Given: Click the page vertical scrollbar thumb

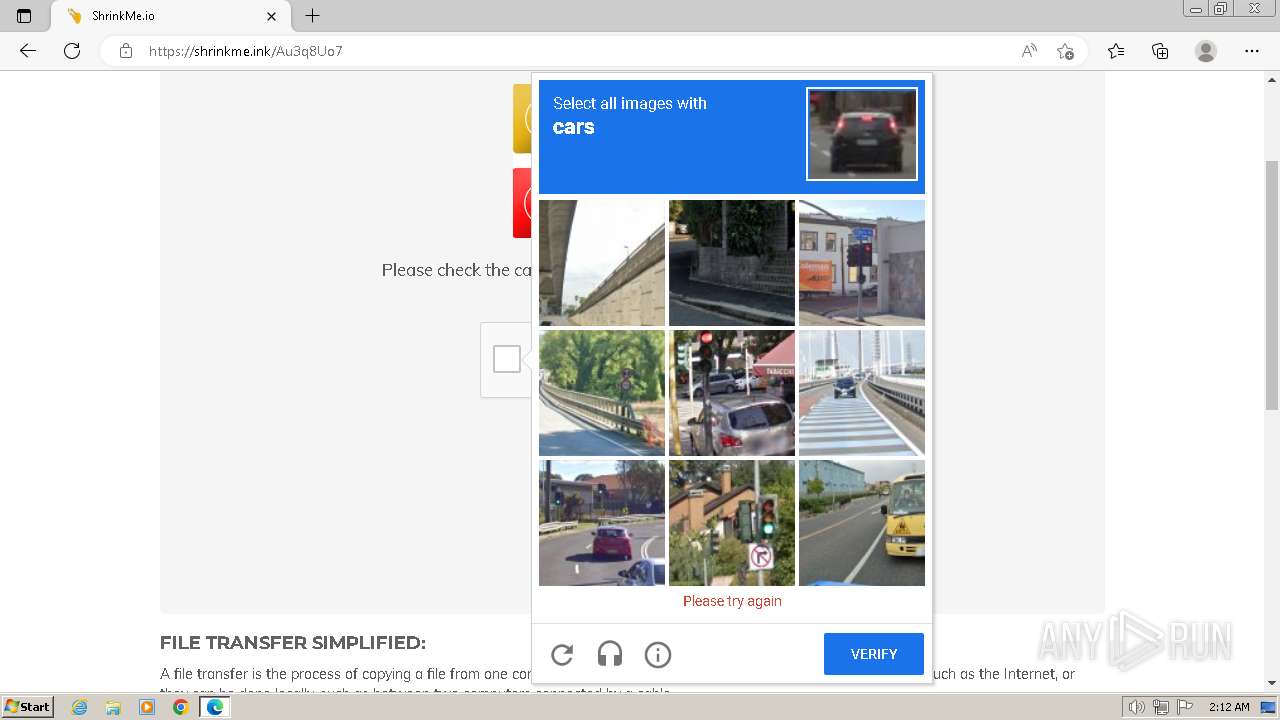Looking at the screenshot, I should (x=1272, y=285).
